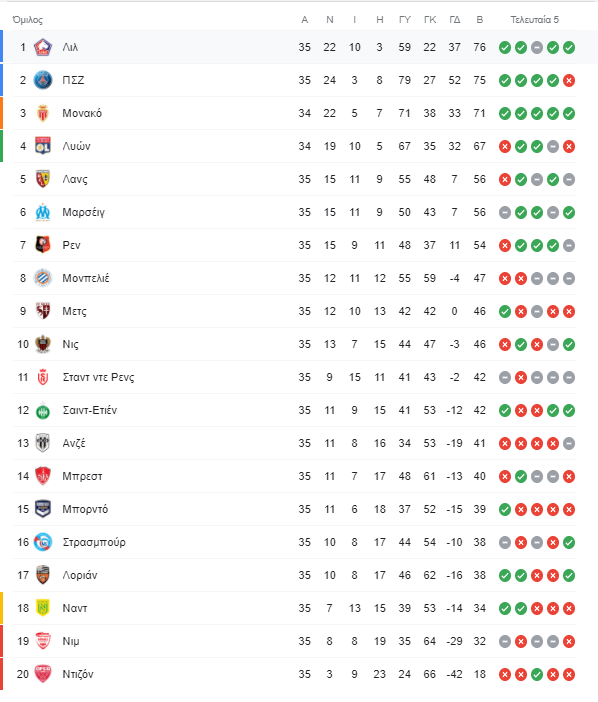The image size is (598, 702).
Task: Click the Monaco club crest icon
Action: pyautogui.click(x=43, y=113)
